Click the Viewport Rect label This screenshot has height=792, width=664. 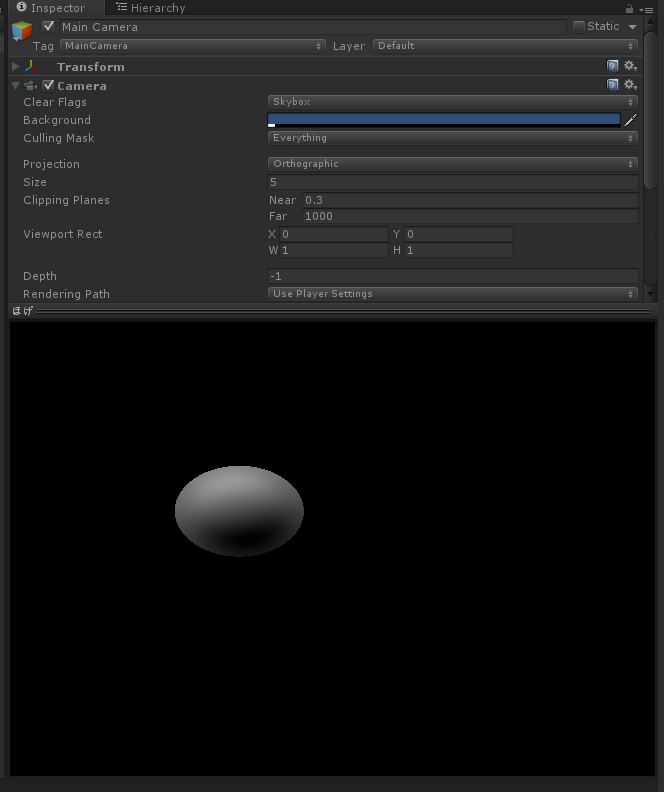(63, 234)
